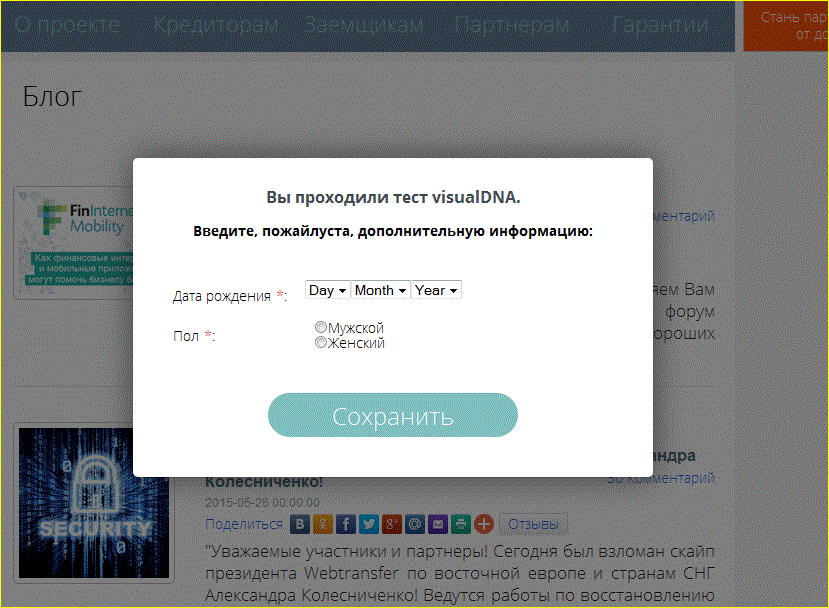Click the print icon in share bar
829x608 pixels.
coord(459,523)
